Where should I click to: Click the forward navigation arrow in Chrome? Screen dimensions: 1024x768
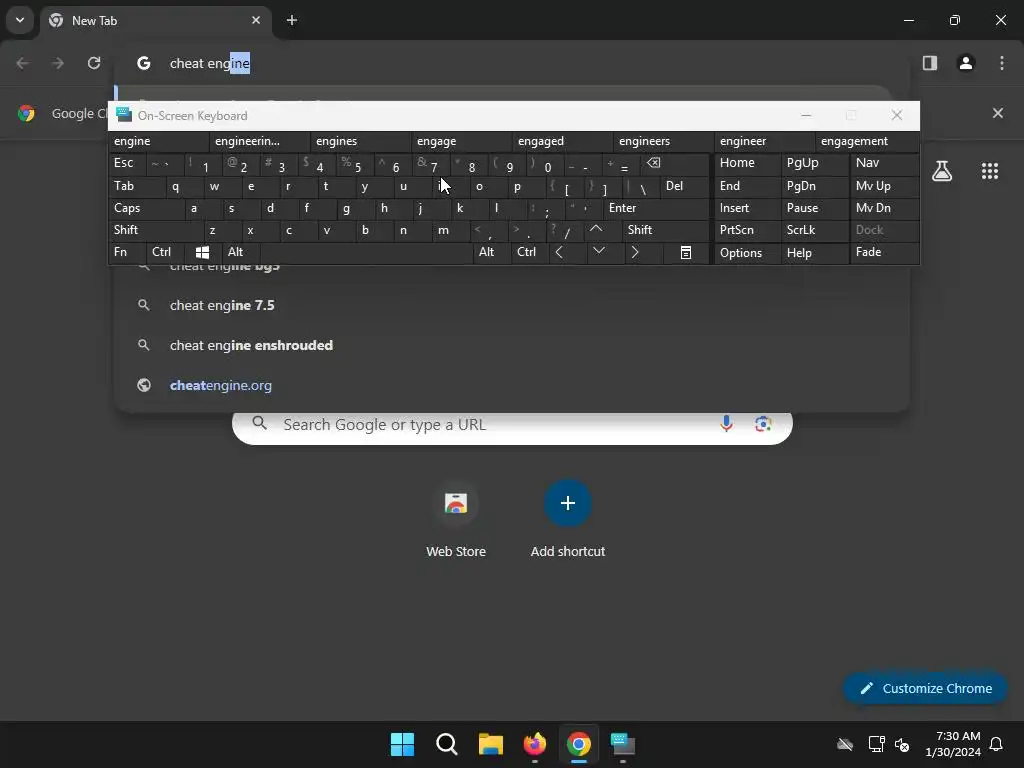click(58, 63)
